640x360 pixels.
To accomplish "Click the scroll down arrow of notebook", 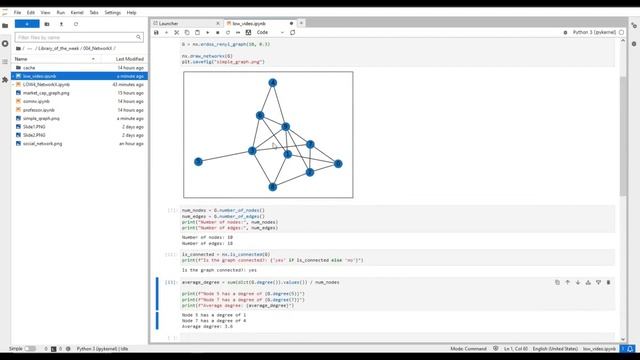I will click(623, 339).
